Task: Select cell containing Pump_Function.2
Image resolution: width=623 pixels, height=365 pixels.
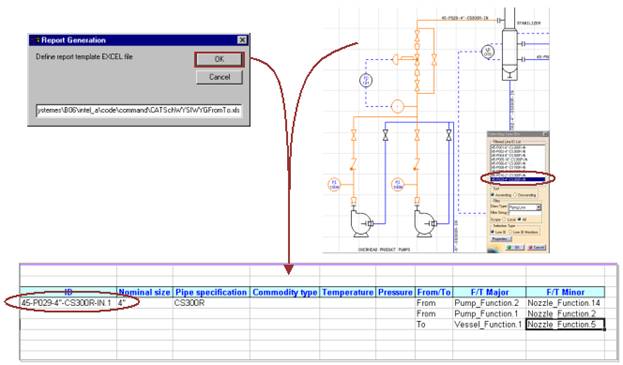Action: [489, 303]
